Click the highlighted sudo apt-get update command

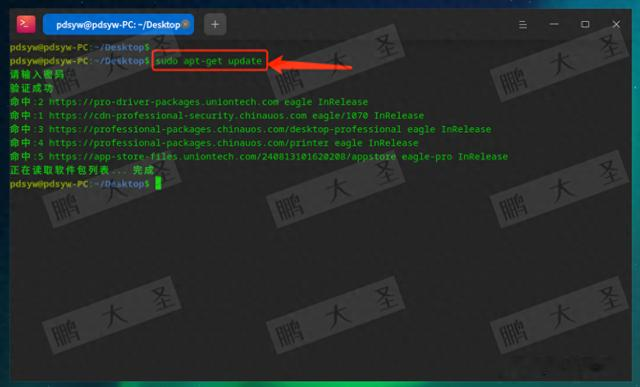tap(209, 61)
